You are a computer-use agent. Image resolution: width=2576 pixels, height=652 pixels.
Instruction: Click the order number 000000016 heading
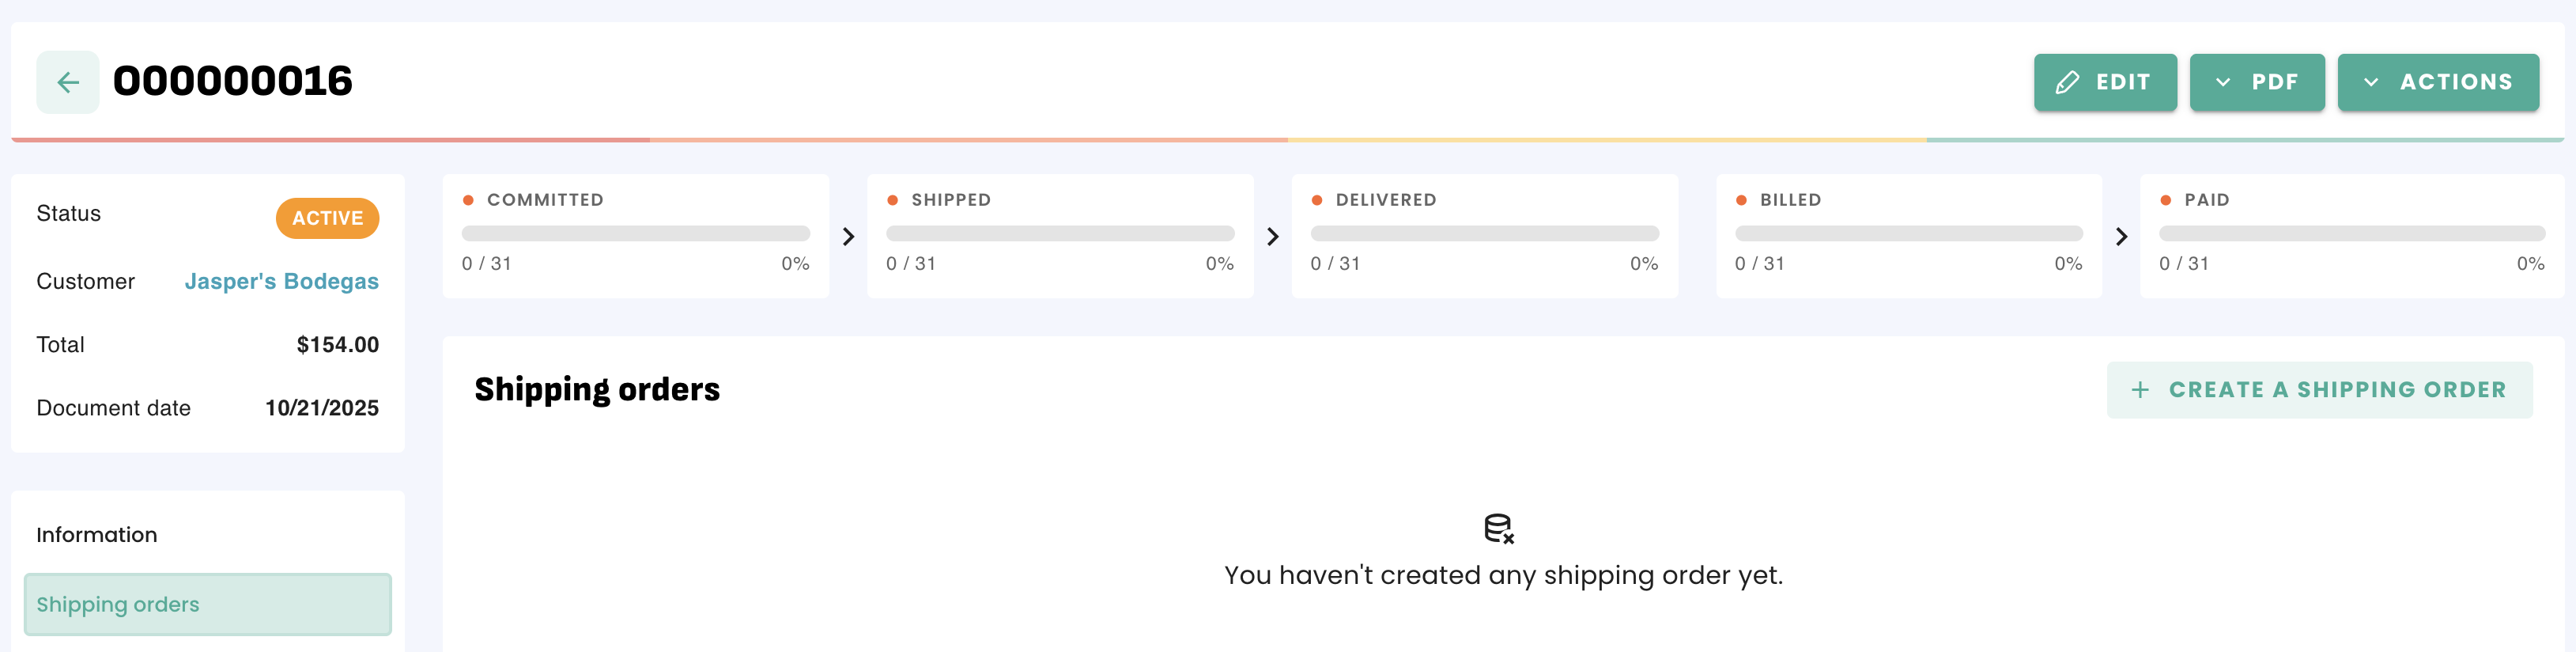pos(233,81)
